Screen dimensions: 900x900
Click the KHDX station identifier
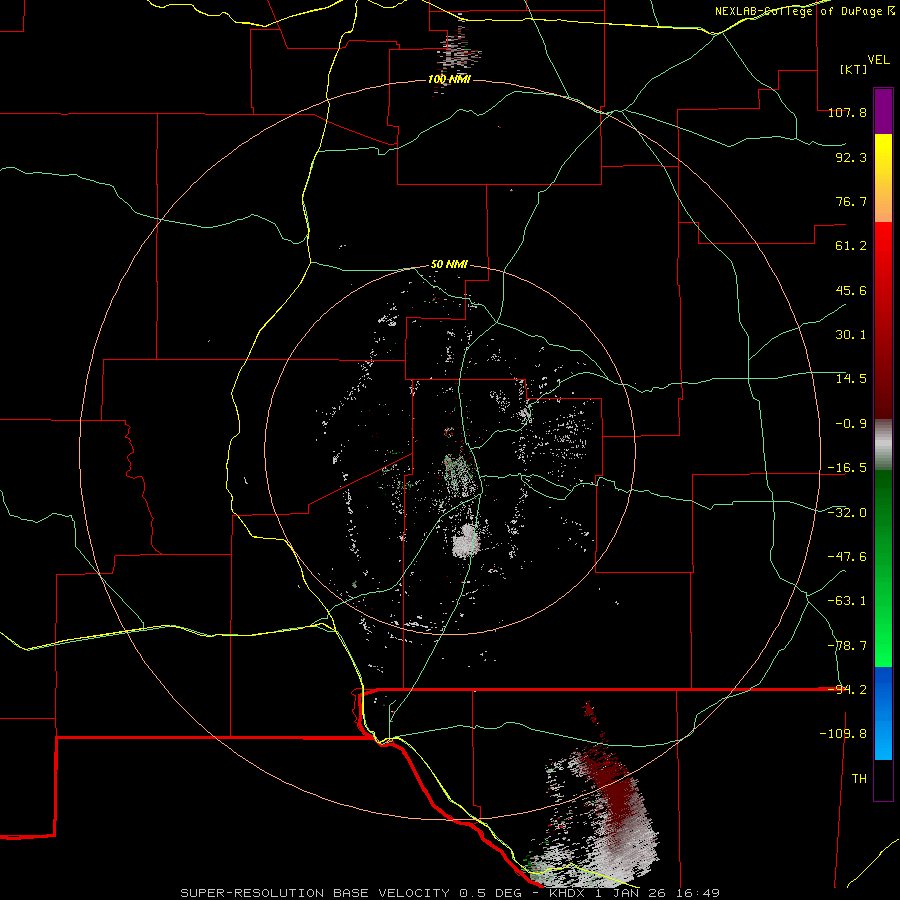pyautogui.click(x=568, y=893)
